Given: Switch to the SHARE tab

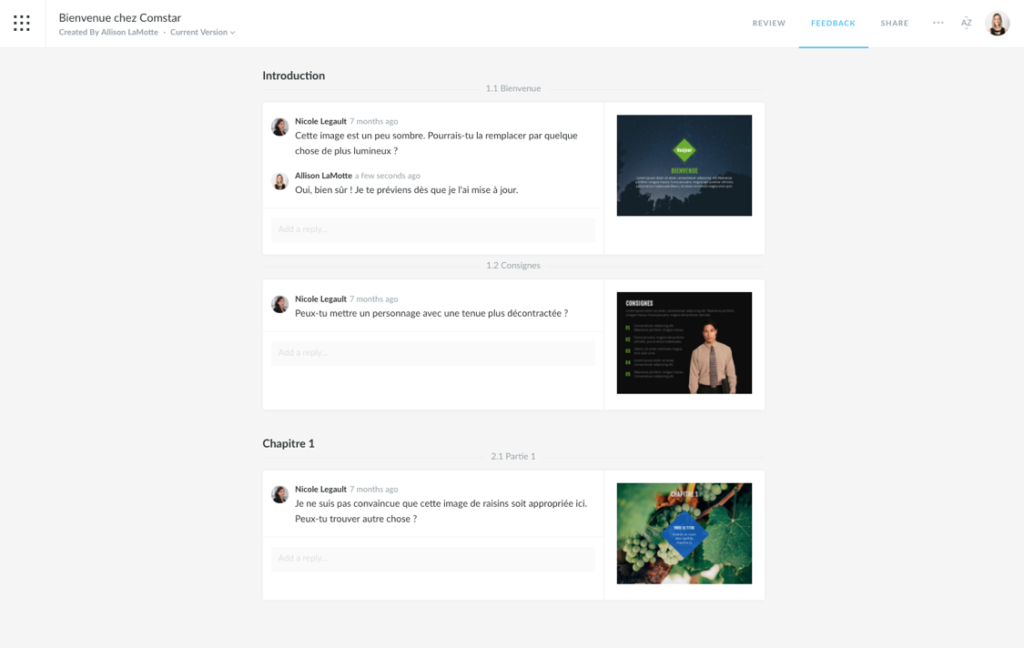Looking at the screenshot, I should (894, 22).
